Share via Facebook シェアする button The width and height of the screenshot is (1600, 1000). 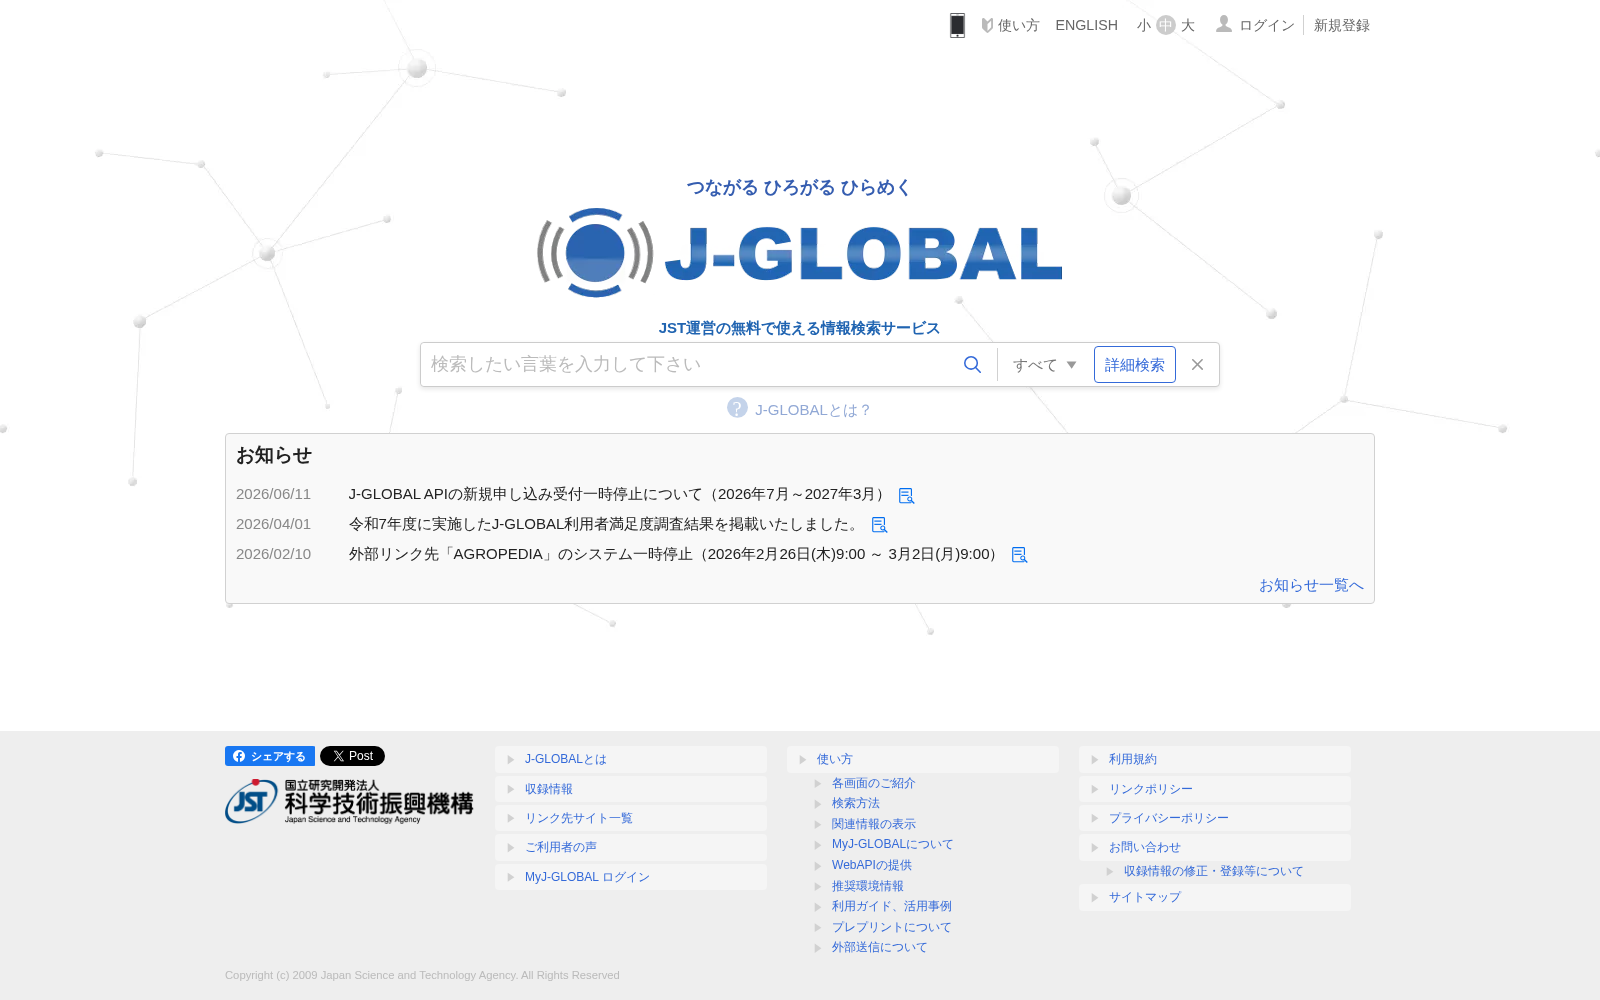tap(270, 756)
